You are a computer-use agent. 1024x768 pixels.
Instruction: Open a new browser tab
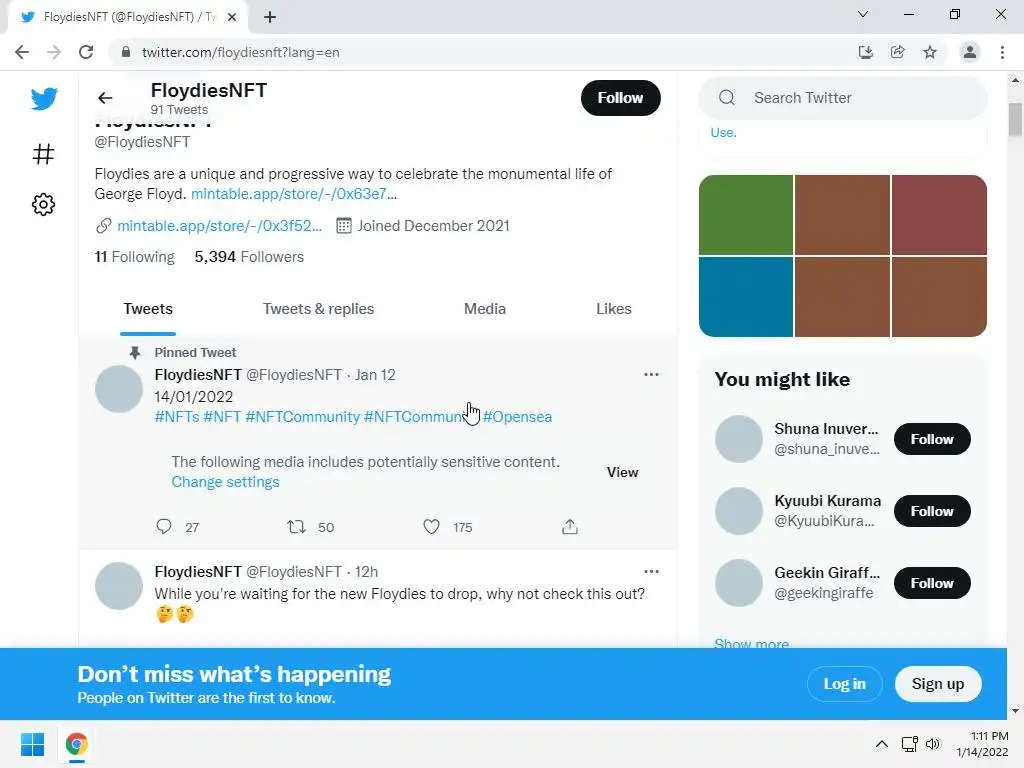270,17
